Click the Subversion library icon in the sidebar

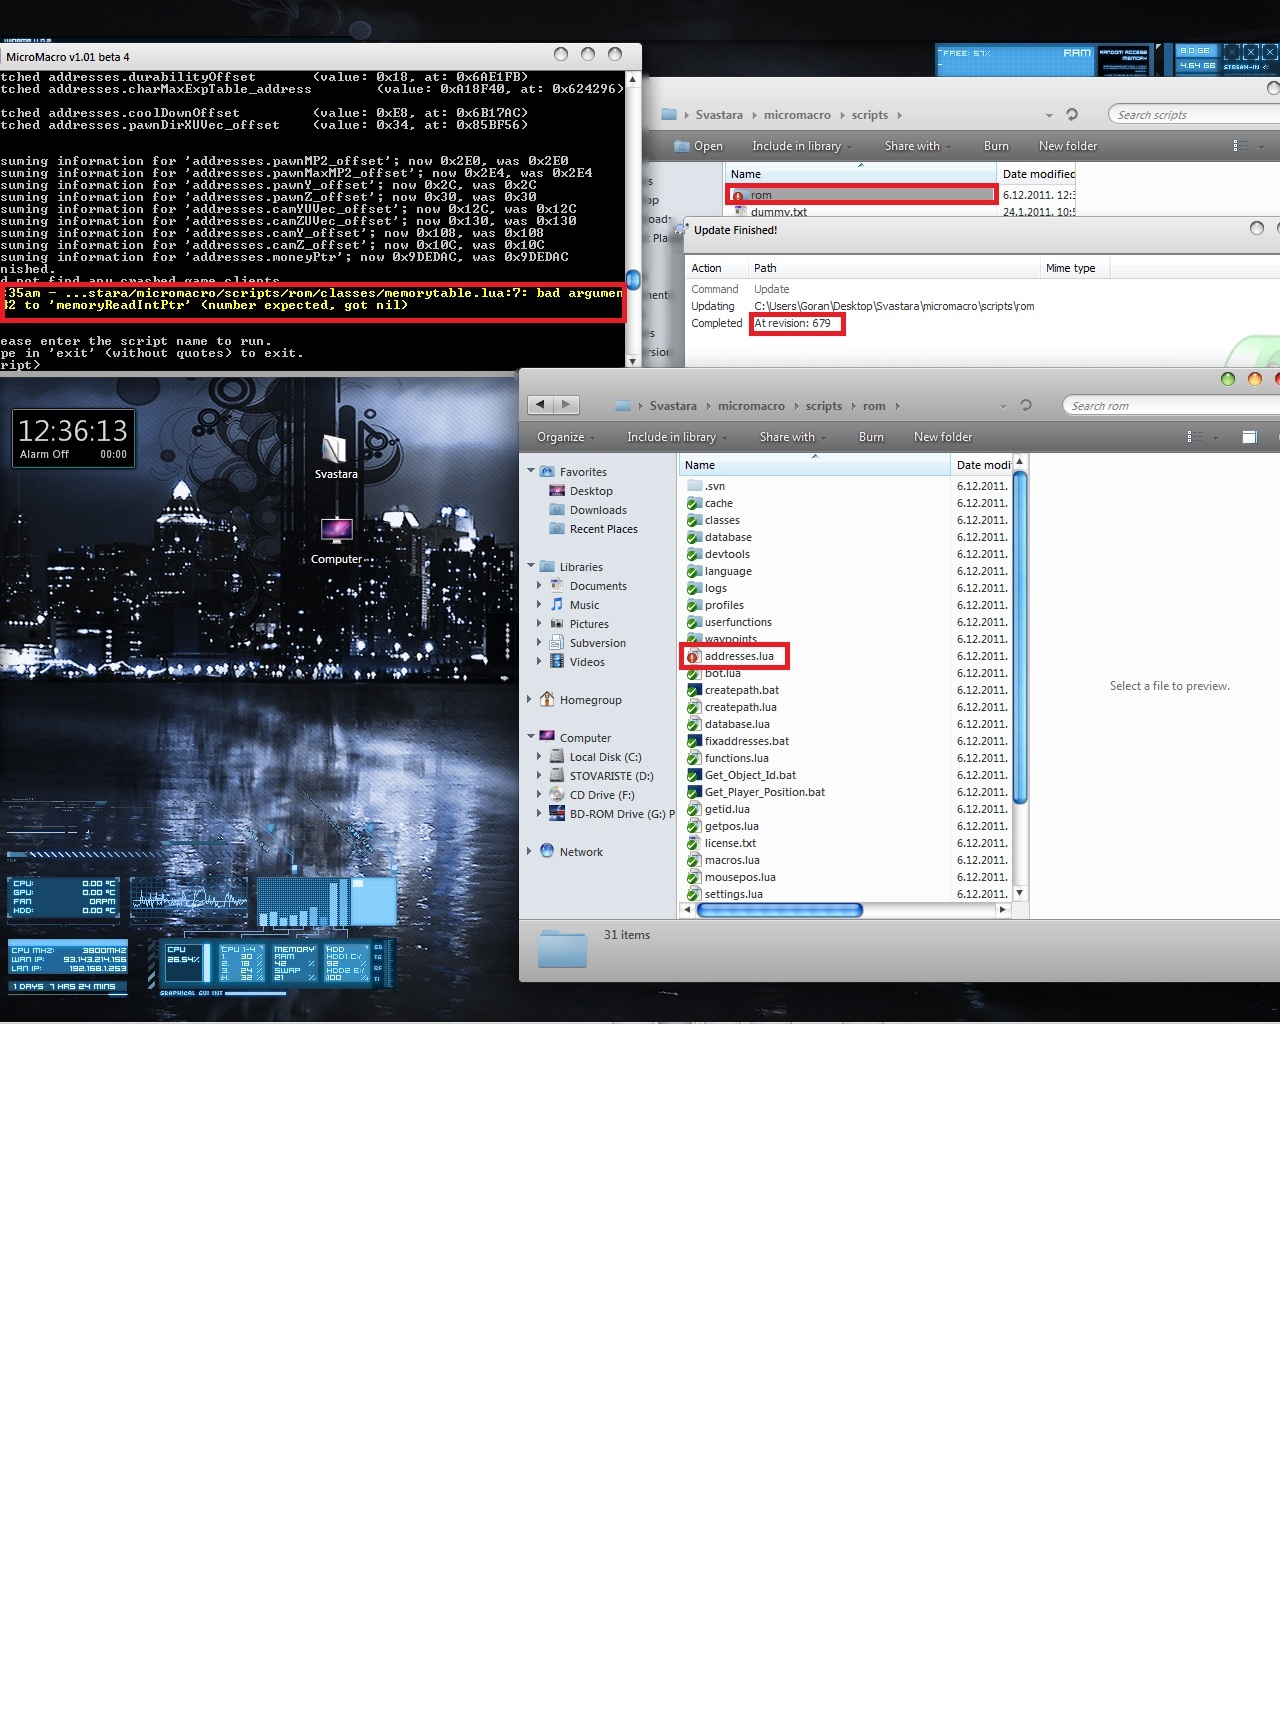(x=557, y=643)
